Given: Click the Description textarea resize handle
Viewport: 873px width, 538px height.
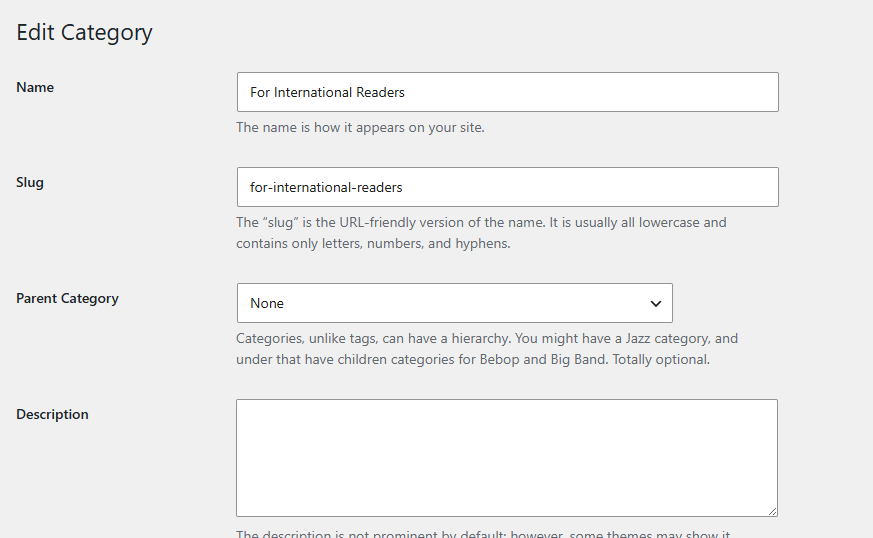Looking at the screenshot, I should click(x=772, y=511).
